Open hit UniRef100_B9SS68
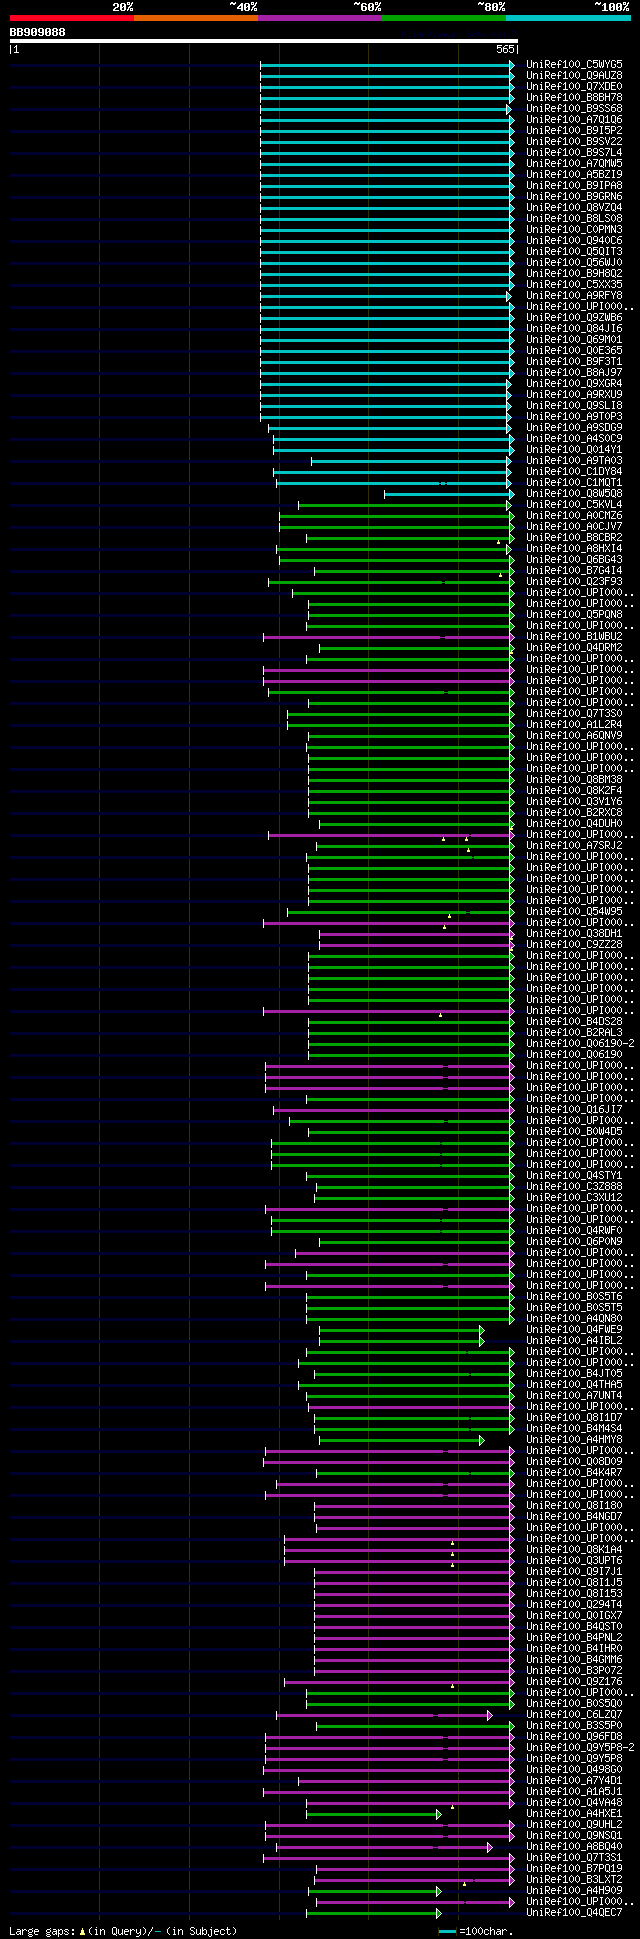 pyautogui.click(x=574, y=108)
